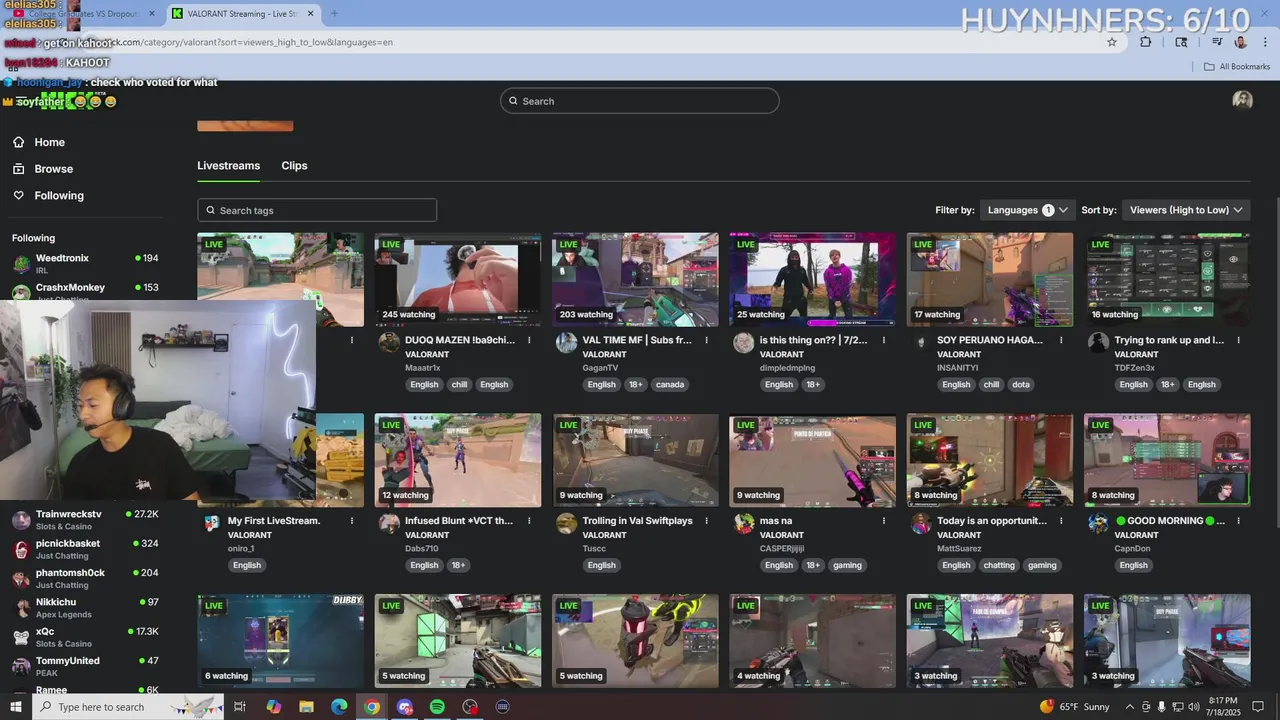Image resolution: width=1280 pixels, height=720 pixels.
Task: Open the Sort by Viewers dropdown
Action: coord(1186,210)
